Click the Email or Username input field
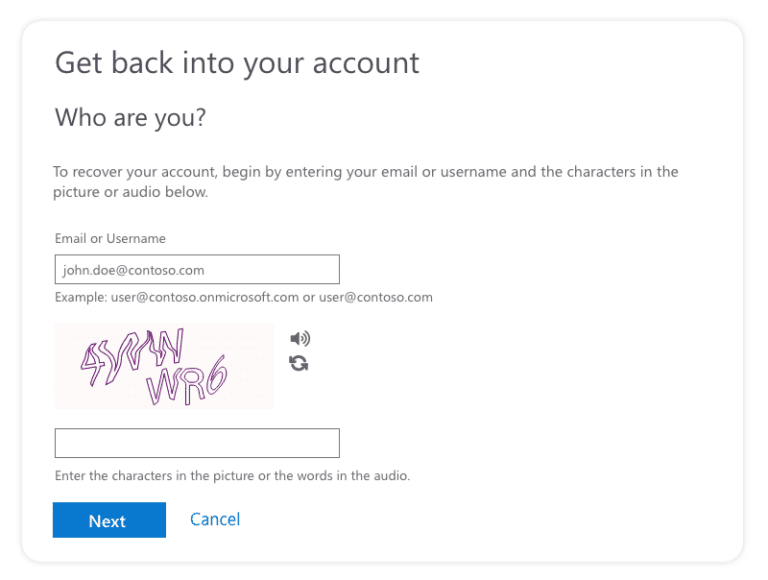This screenshot has width=768, height=580. (x=197, y=270)
